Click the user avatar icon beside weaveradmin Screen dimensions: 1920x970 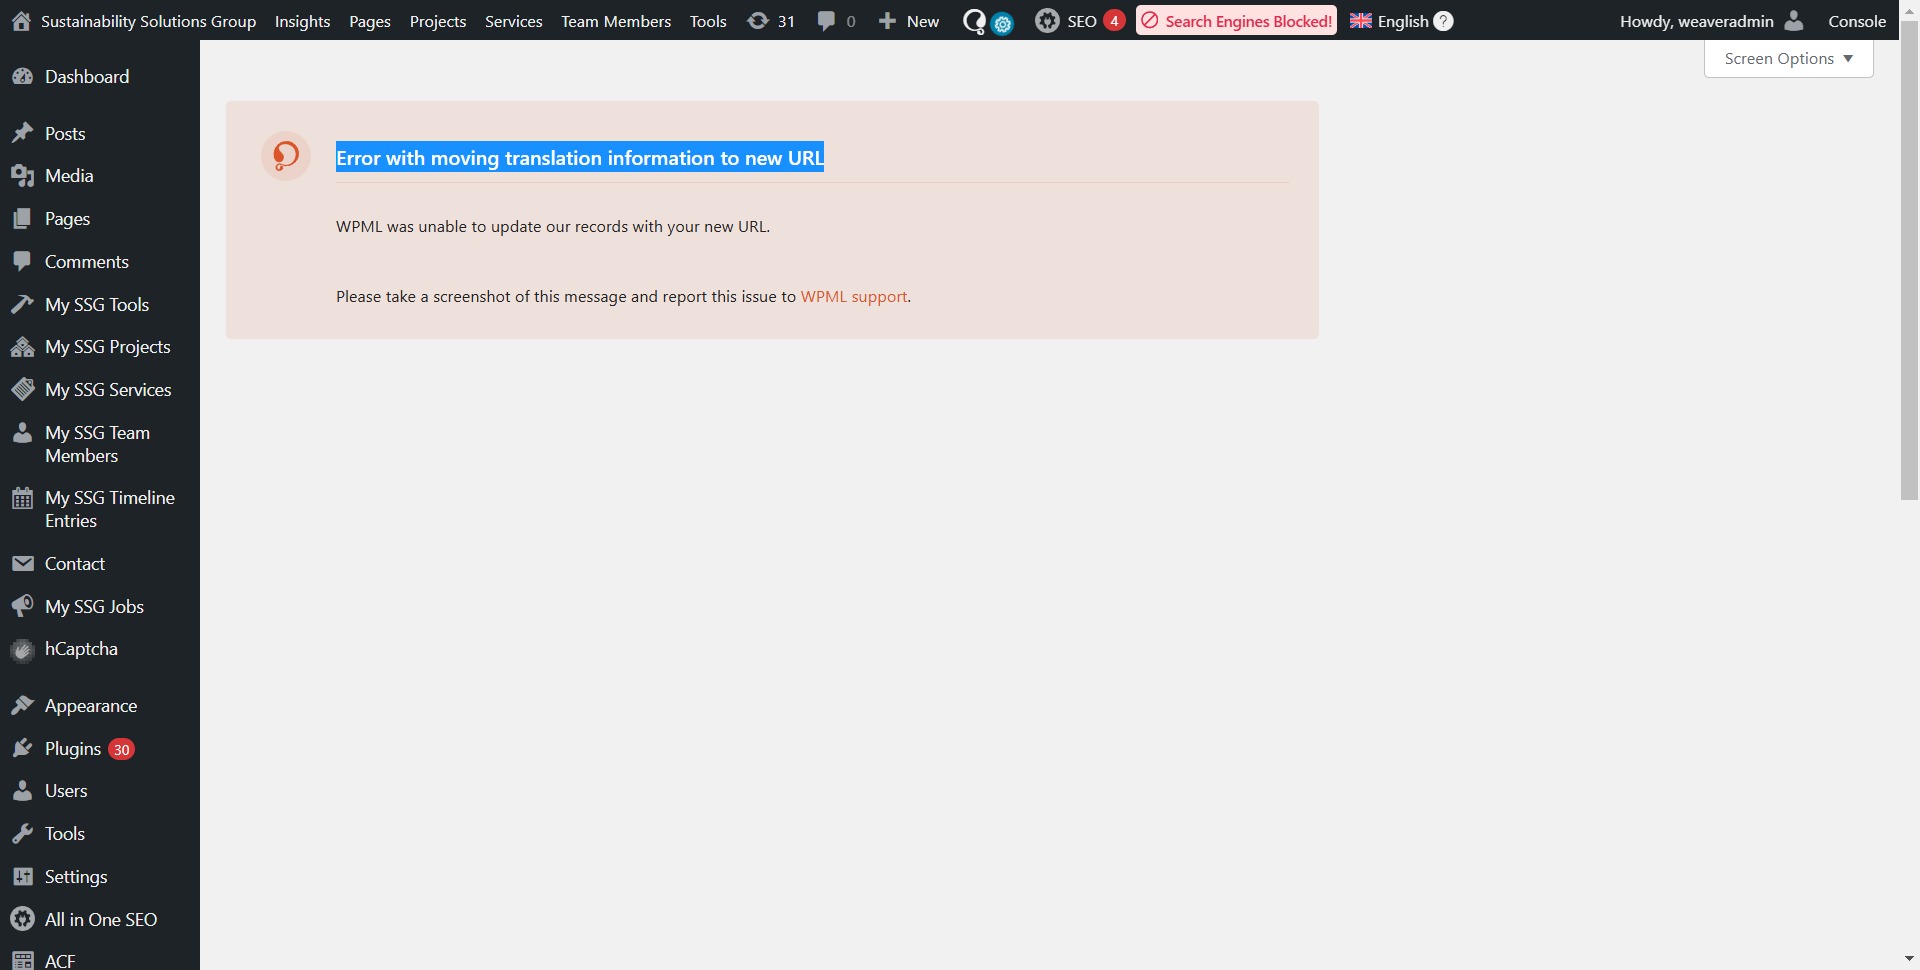pyautogui.click(x=1794, y=21)
